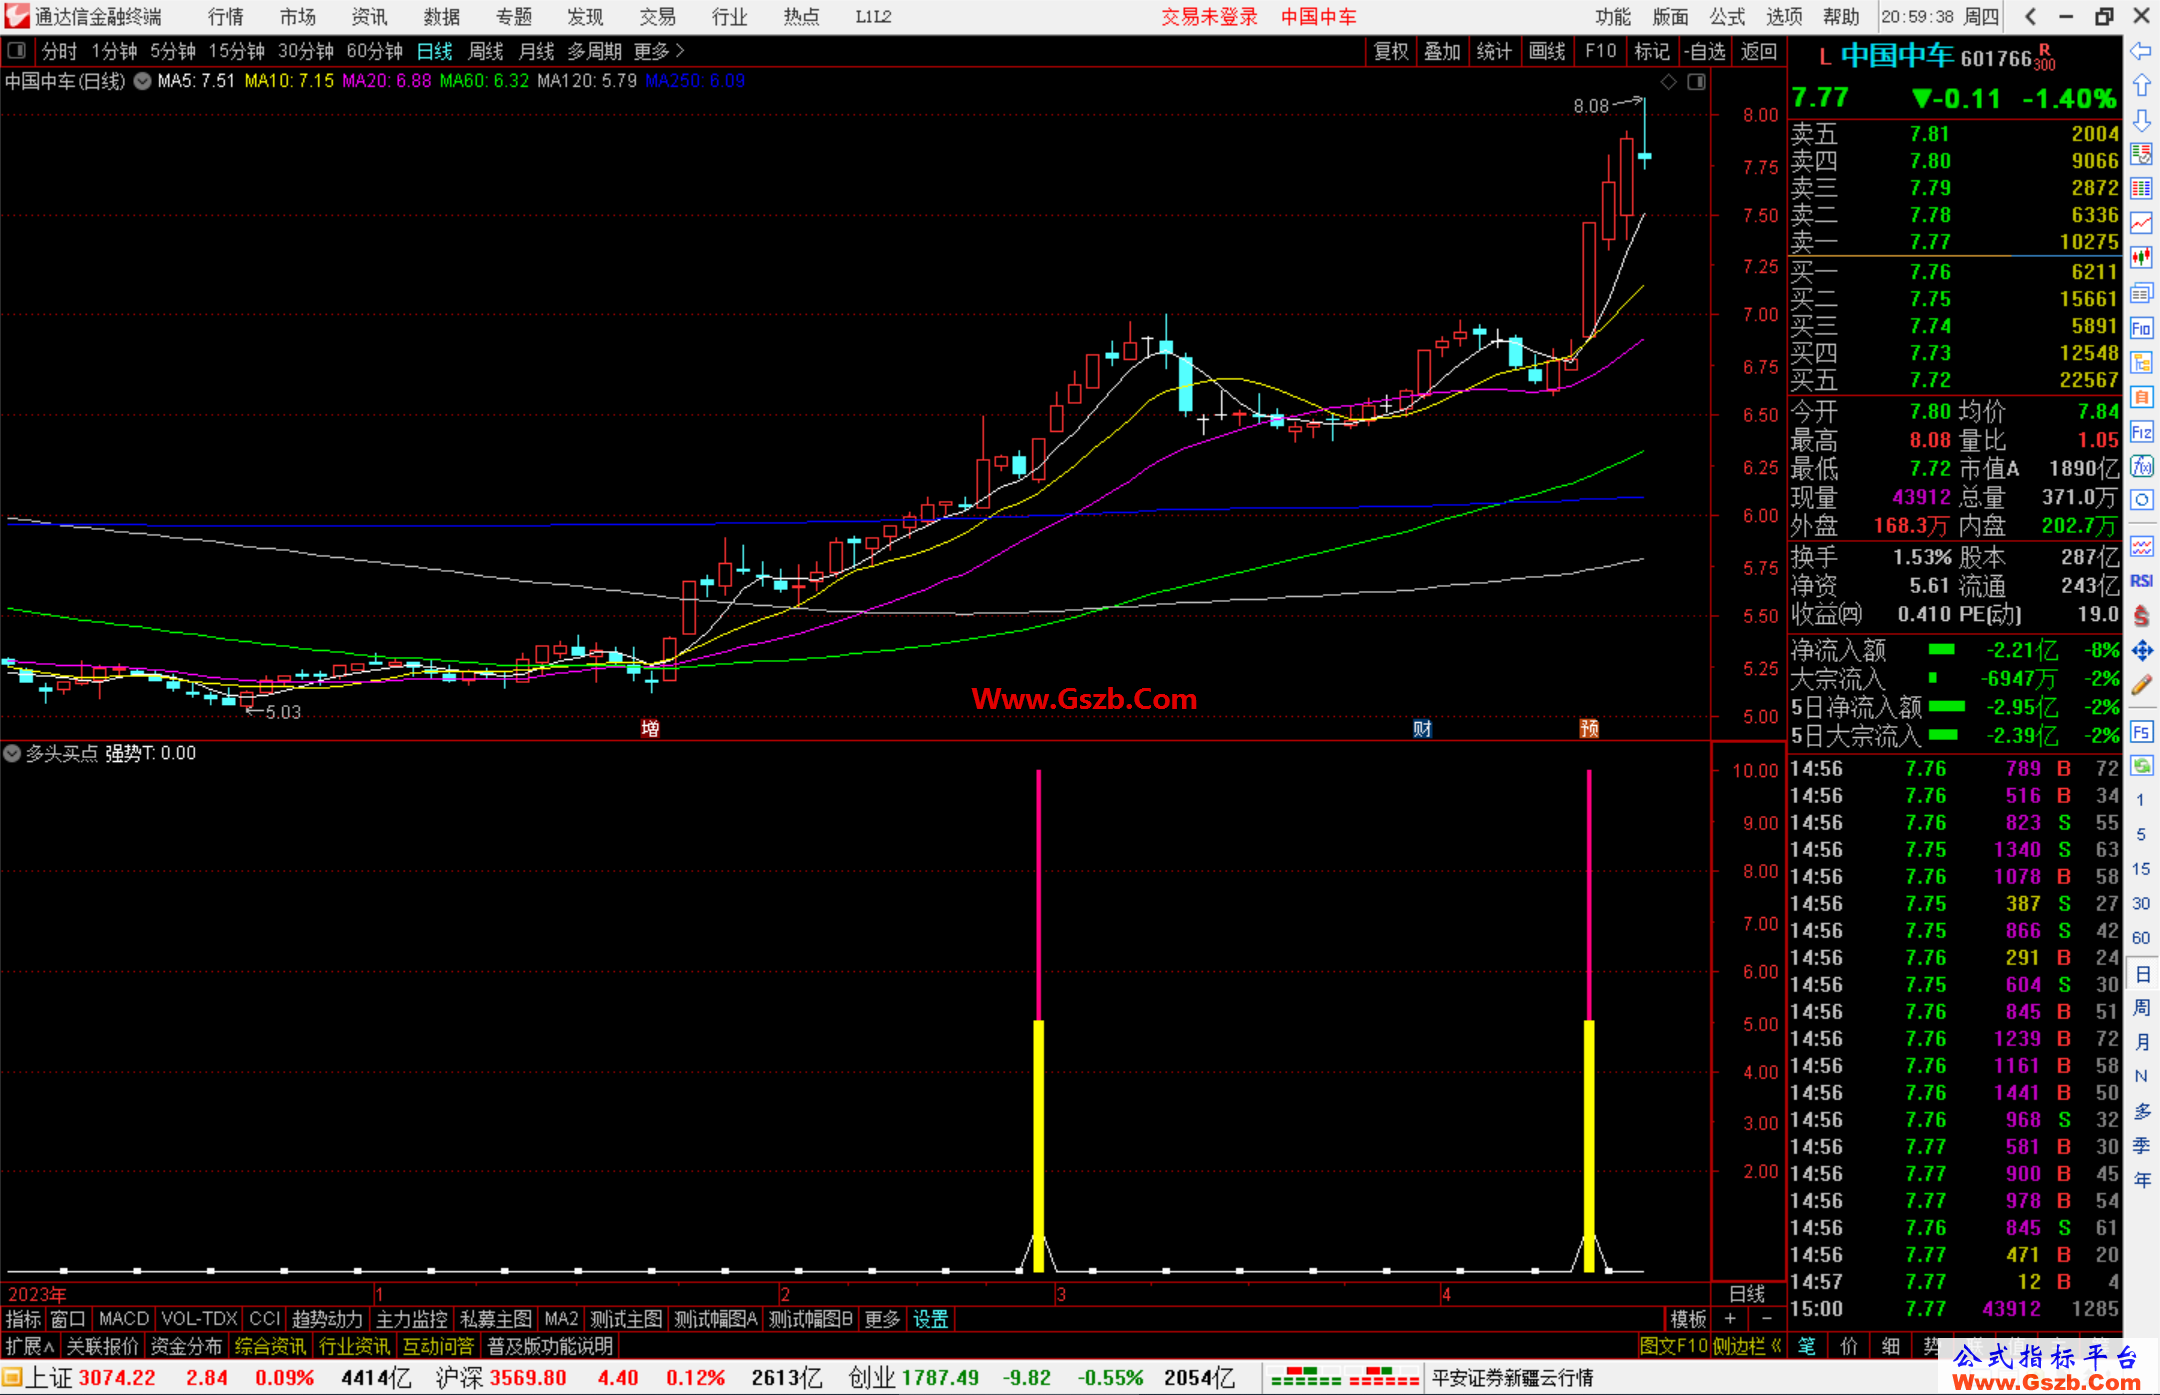This screenshot has height=1395, width=2160.
Task: Click the green refresh icon in sidebar
Action: tap(2141, 766)
